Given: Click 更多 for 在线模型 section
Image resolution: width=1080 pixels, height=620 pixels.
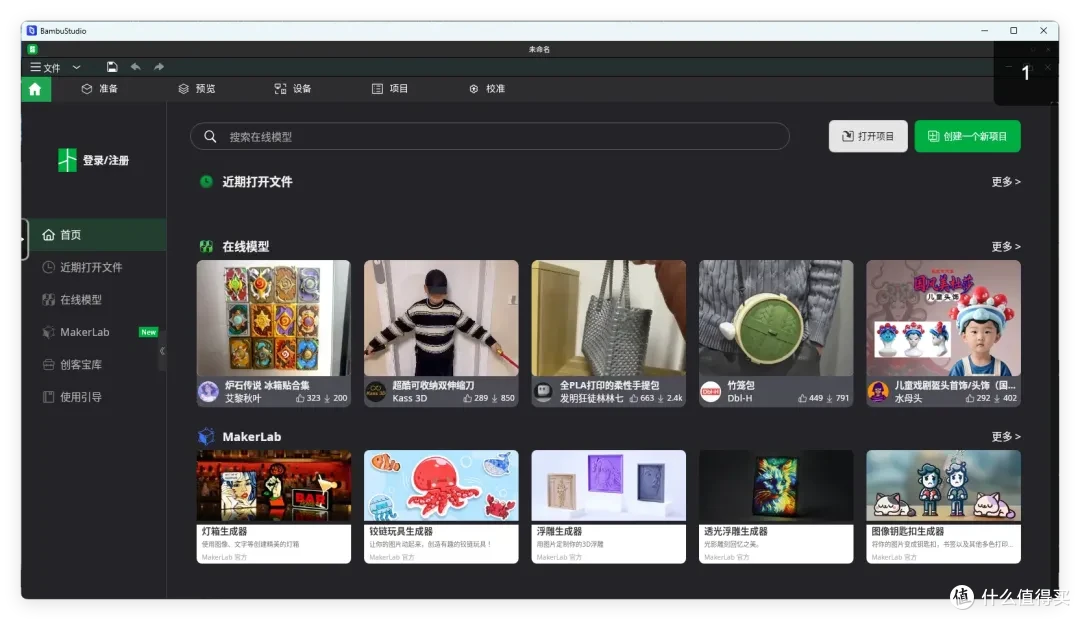Looking at the screenshot, I should click(x=1006, y=247).
